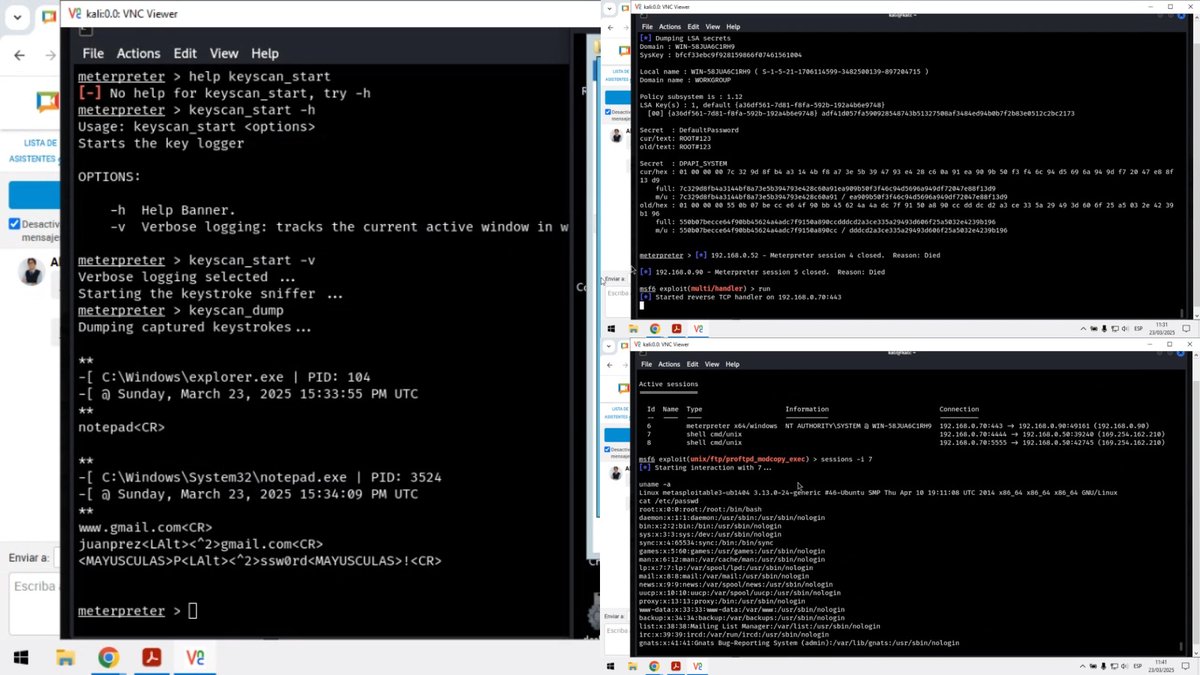Open File Explorer icon under Active sessions window

(x=633, y=666)
